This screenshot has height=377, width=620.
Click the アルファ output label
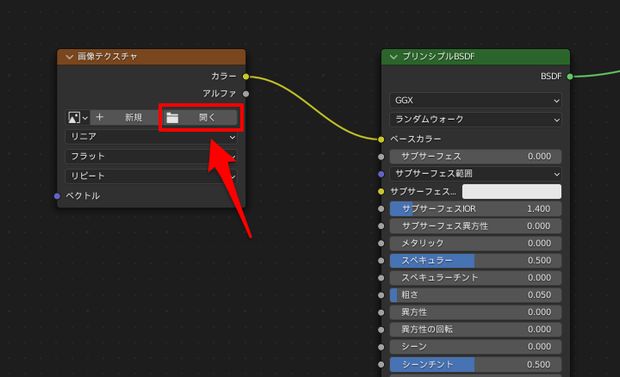(x=219, y=94)
